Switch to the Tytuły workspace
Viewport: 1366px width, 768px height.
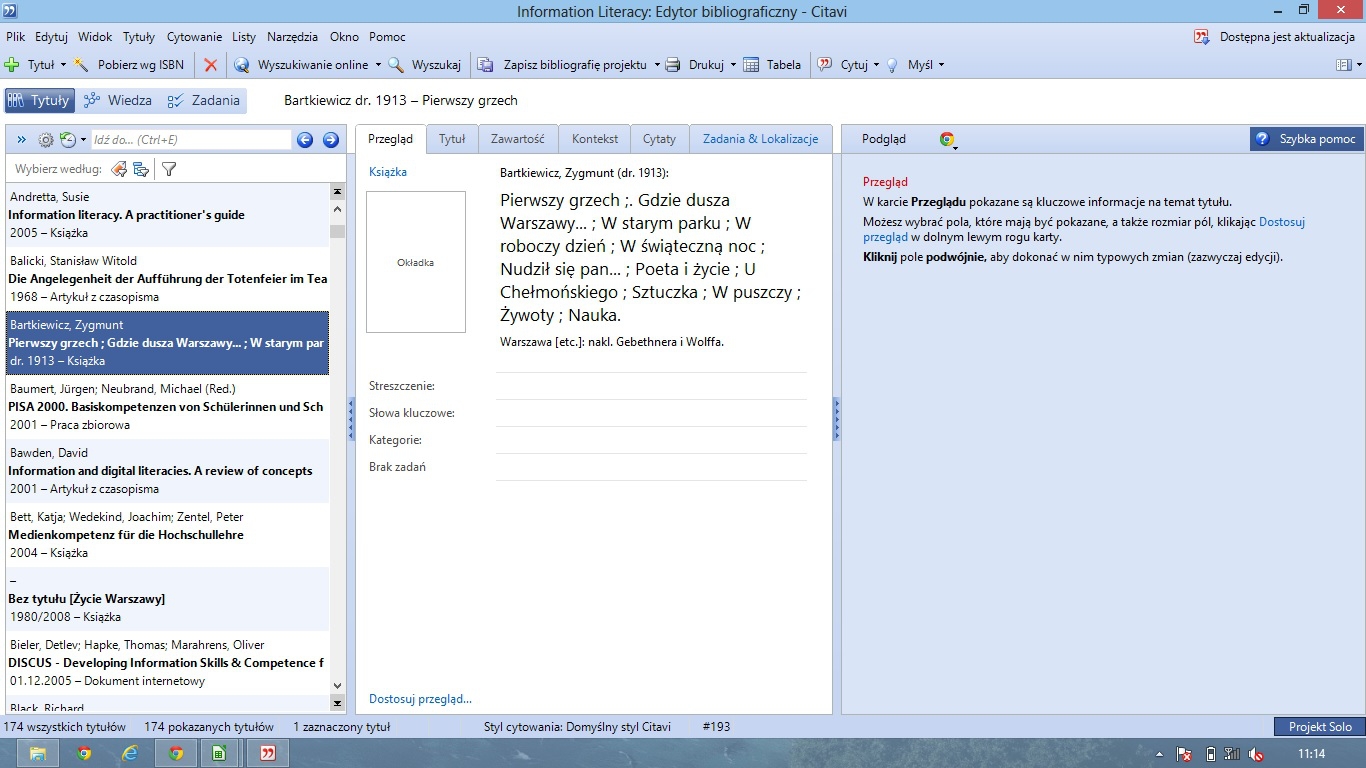point(39,100)
